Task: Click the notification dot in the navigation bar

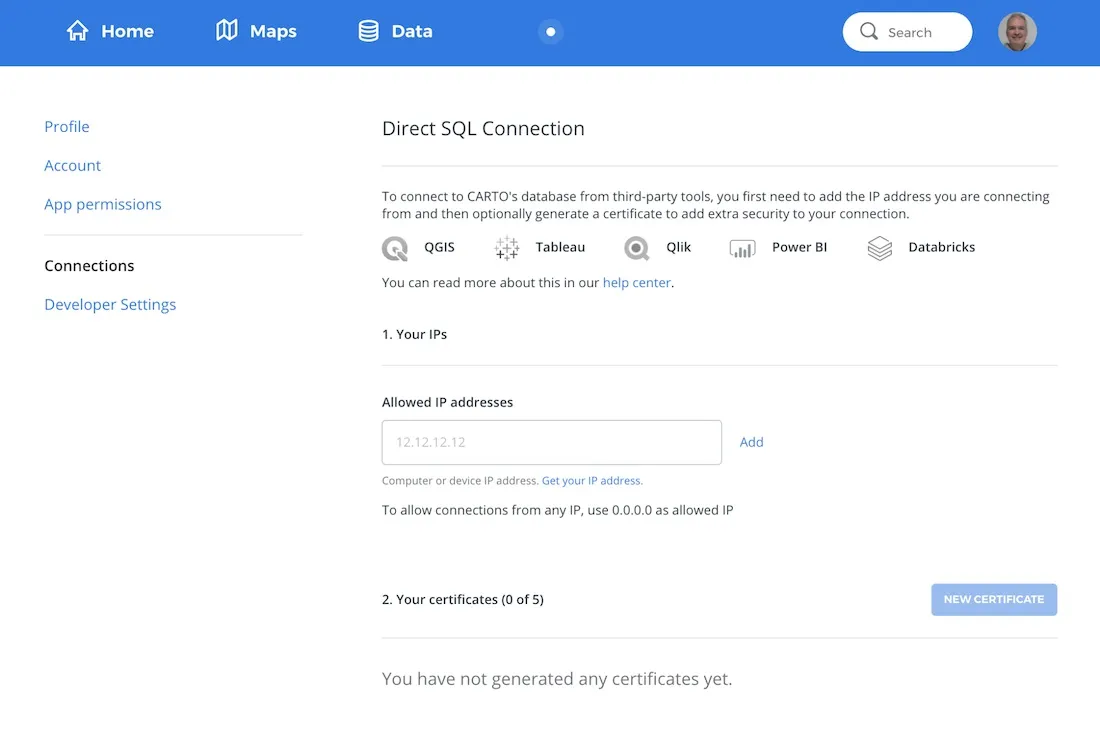Action: [x=550, y=31]
